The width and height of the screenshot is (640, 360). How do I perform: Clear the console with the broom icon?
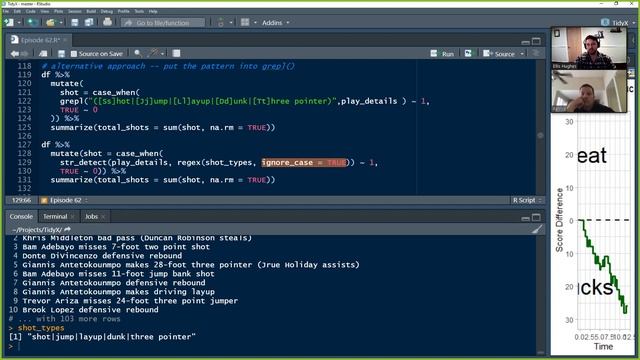coord(537,229)
